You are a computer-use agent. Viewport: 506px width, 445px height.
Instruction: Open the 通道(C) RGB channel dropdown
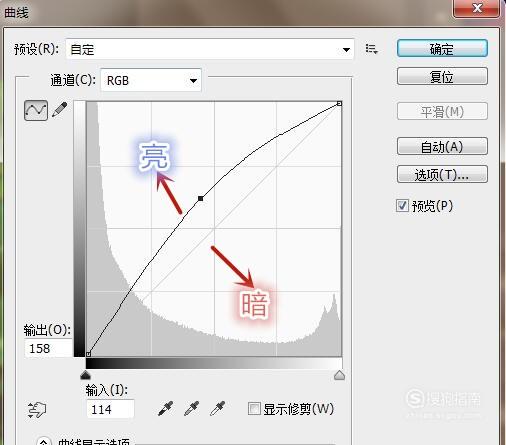[x=151, y=80]
